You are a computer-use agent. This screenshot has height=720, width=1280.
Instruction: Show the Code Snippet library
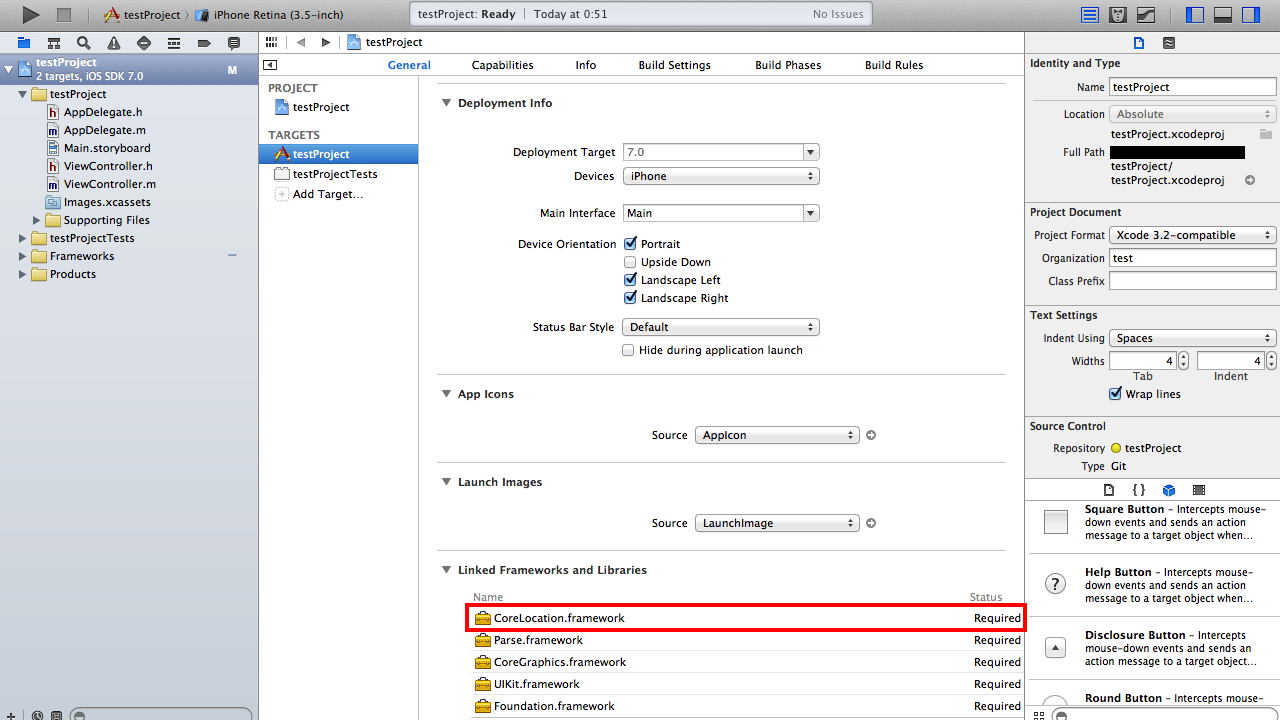pos(1138,490)
